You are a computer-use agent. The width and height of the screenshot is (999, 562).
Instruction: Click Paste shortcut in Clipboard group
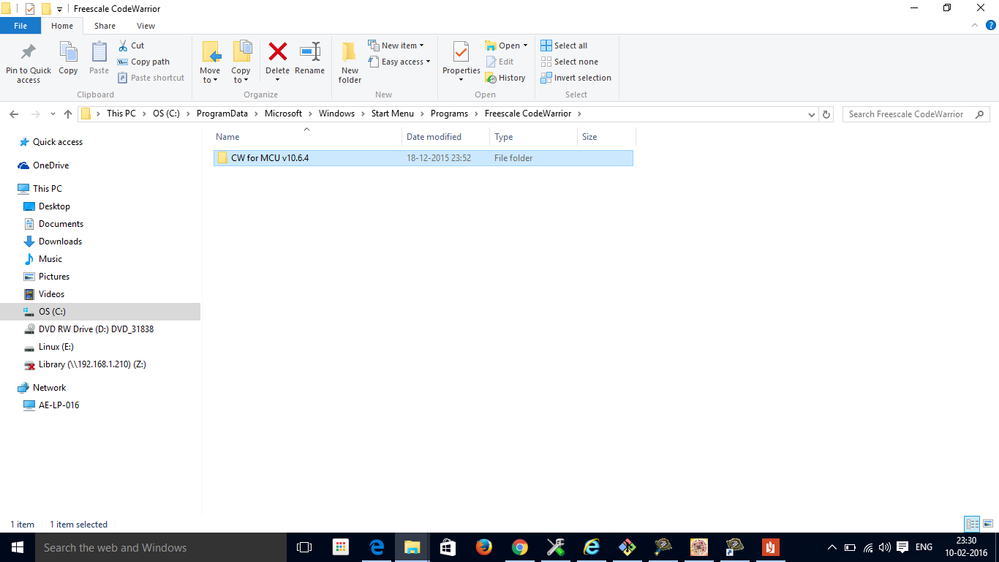coord(151,78)
